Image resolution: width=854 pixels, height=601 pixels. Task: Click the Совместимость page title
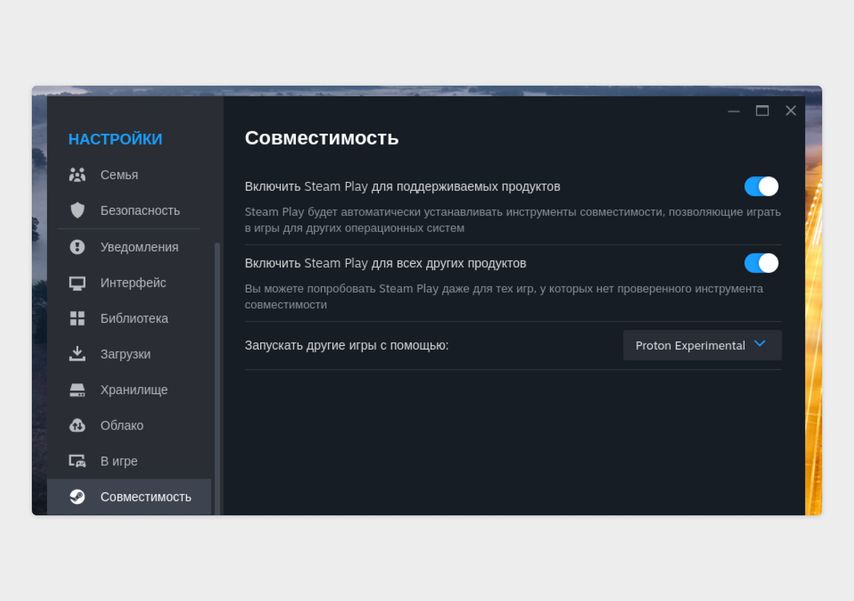click(321, 138)
